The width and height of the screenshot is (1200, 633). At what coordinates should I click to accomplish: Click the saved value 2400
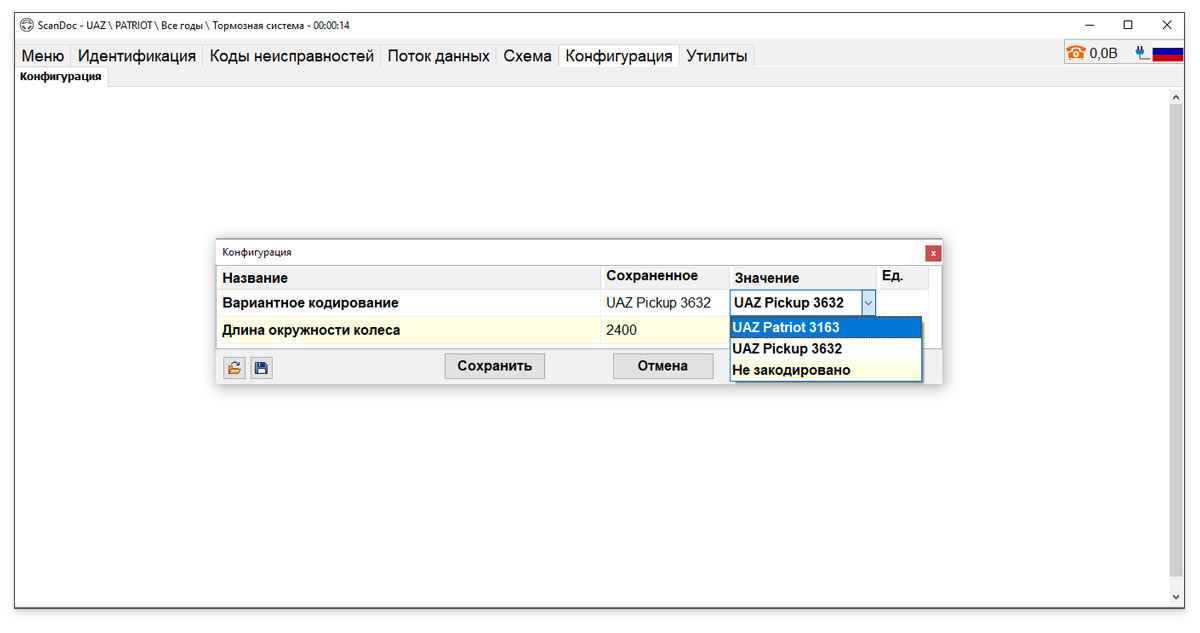click(x=621, y=330)
